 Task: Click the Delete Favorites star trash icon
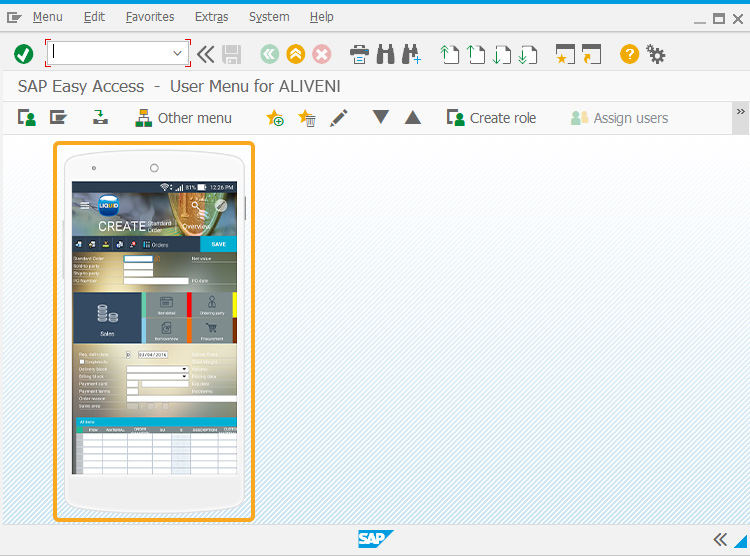(307, 118)
